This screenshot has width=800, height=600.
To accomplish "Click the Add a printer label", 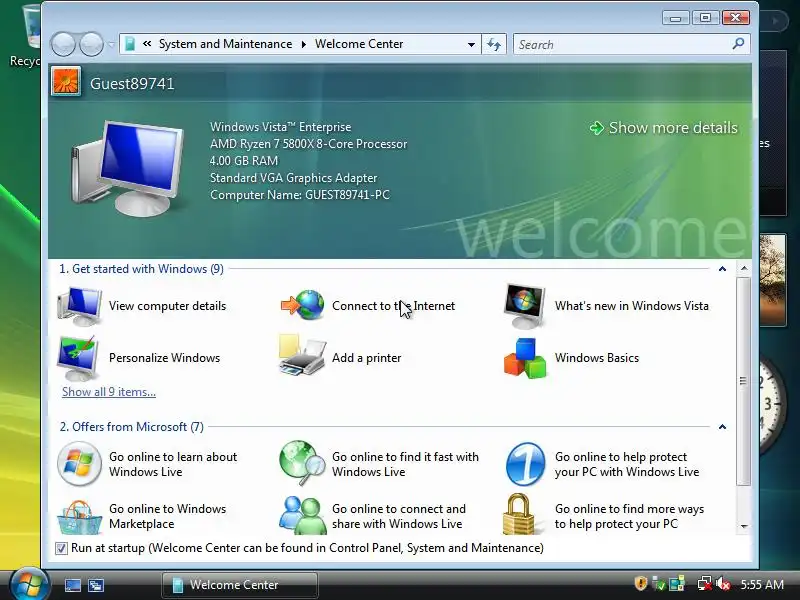I will point(366,358).
